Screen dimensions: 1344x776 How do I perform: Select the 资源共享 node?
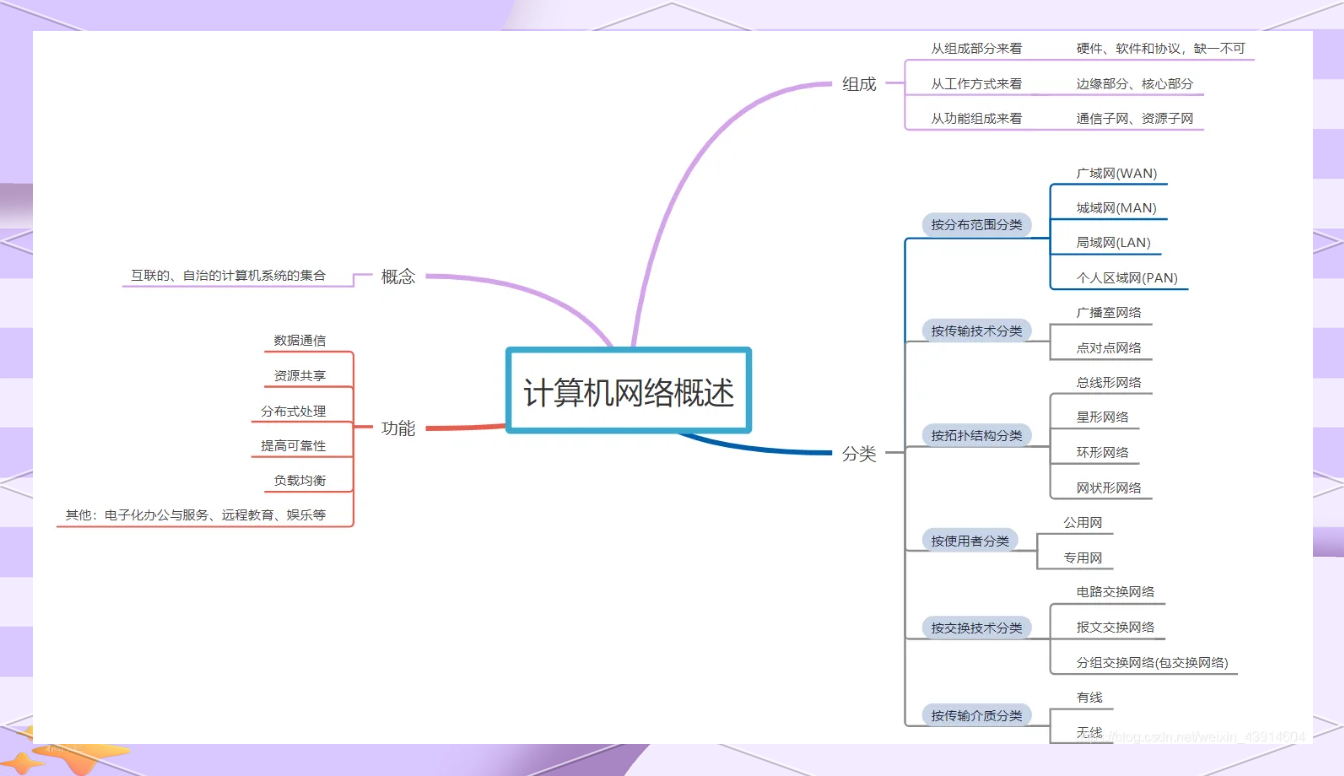pyautogui.click(x=300, y=376)
